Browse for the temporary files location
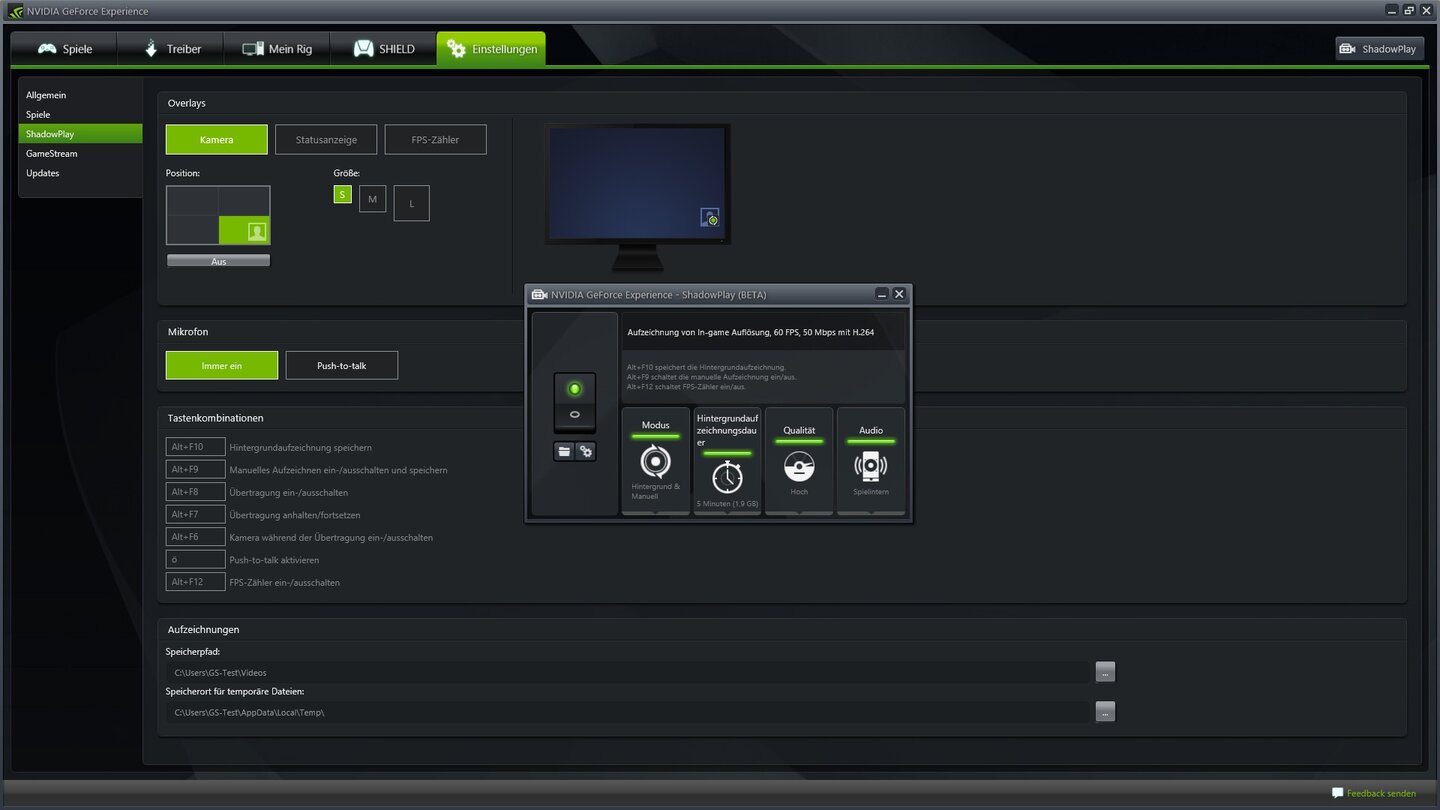Viewport: 1440px width, 810px height. click(x=1105, y=712)
